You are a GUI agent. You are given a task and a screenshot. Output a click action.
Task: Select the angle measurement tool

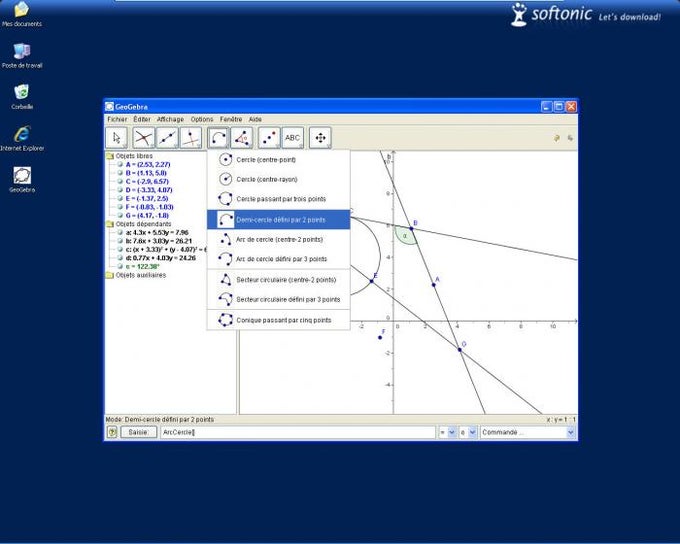pyautogui.click(x=242, y=138)
